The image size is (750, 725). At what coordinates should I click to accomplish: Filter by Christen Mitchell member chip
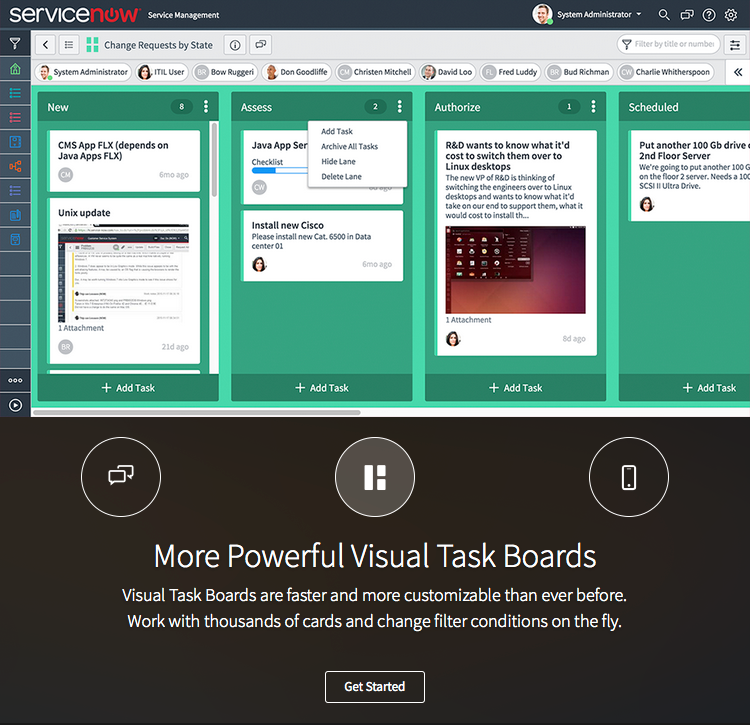375,72
